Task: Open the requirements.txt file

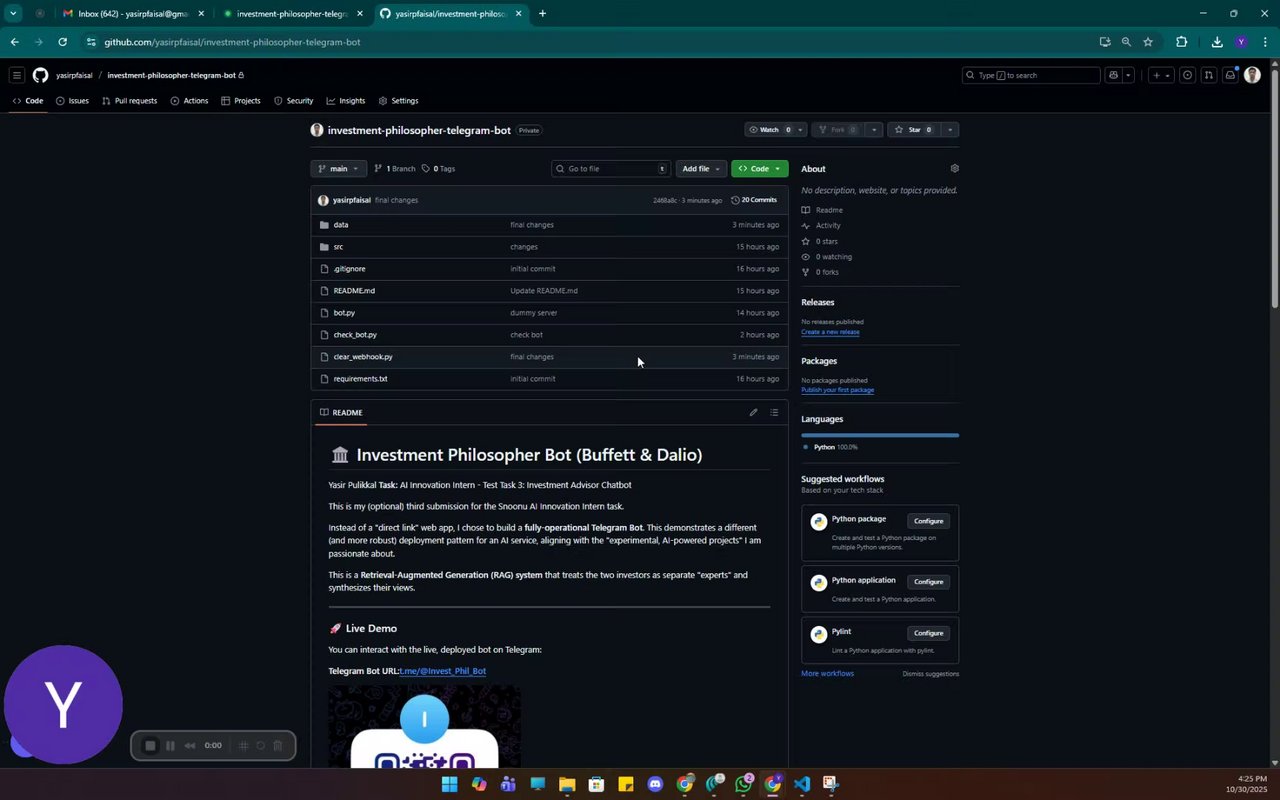Action: tap(360, 379)
